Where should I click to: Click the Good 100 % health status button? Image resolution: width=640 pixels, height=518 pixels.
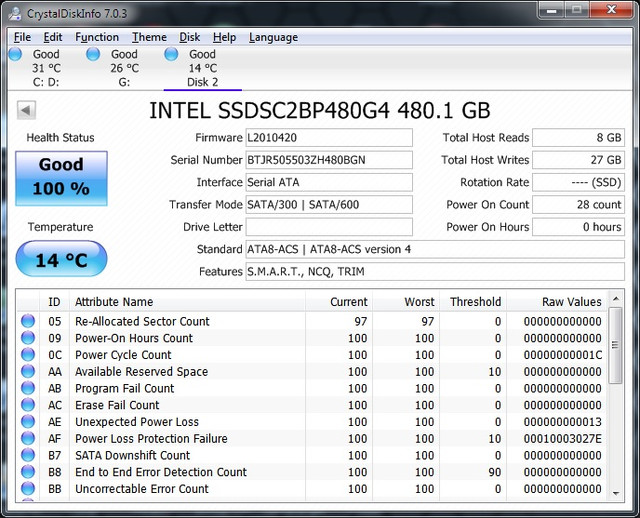coord(62,178)
